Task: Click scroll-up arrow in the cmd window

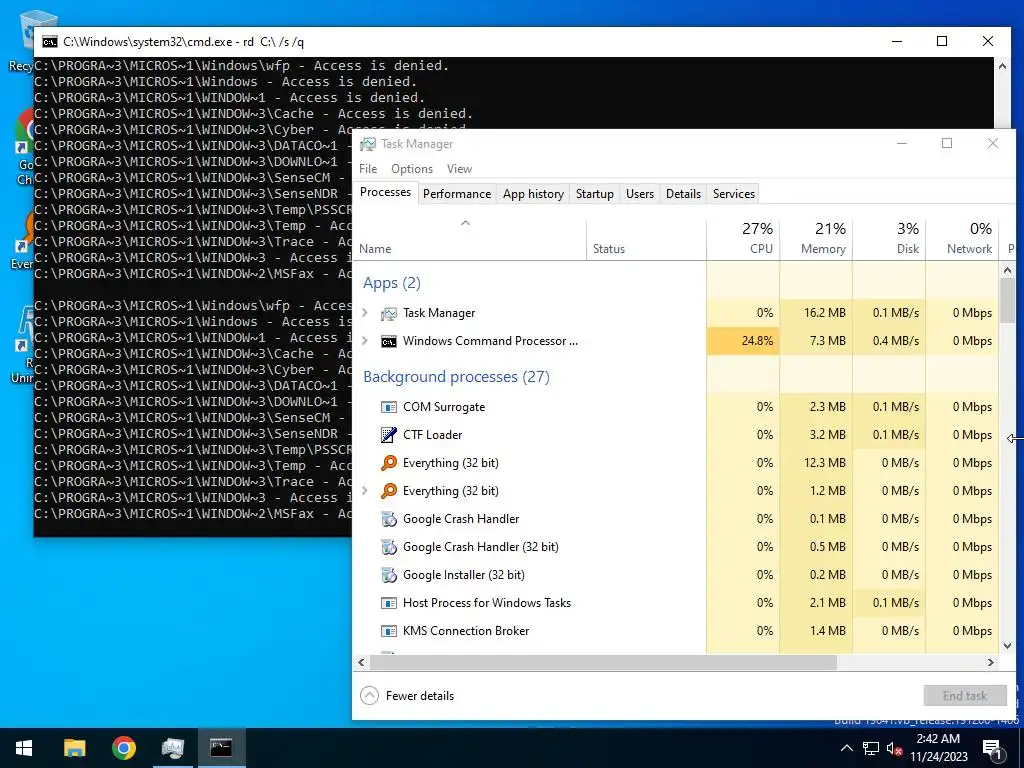Action: (x=1002, y=66)
